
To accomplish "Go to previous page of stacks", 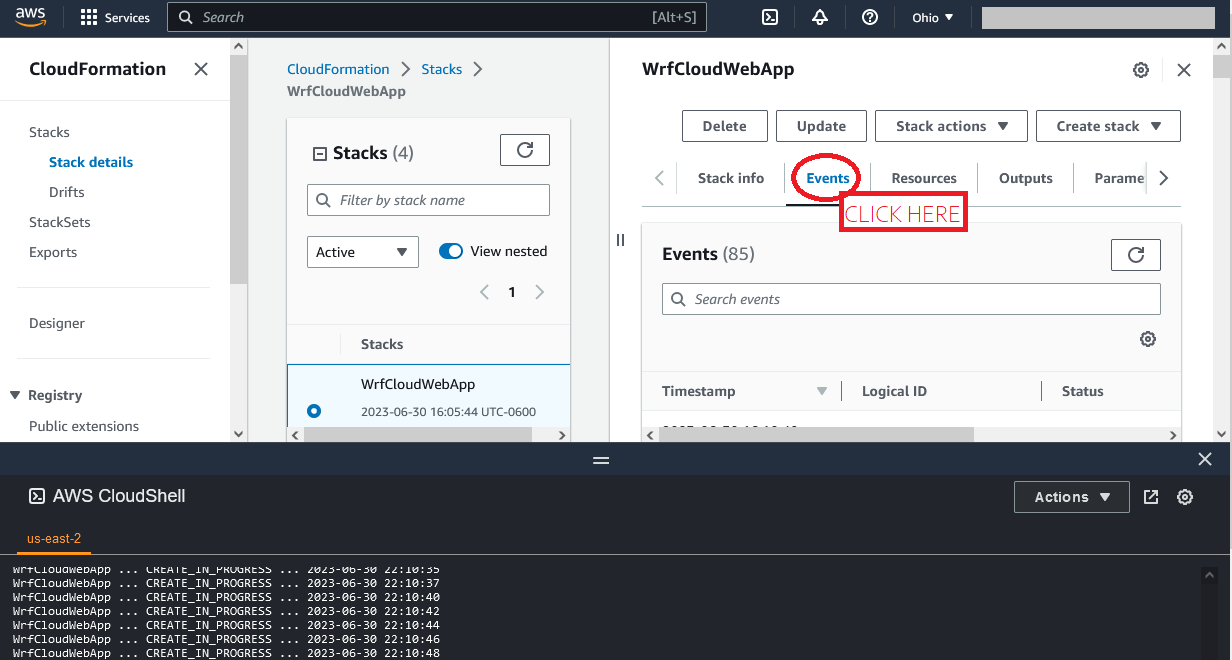I will 484,292.
